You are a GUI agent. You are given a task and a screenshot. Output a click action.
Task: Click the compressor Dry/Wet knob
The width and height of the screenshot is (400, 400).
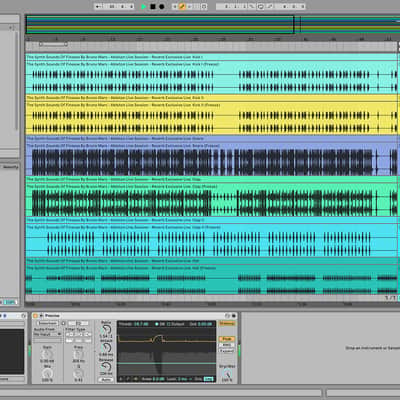pyautogui.click(x=227, y=374)
